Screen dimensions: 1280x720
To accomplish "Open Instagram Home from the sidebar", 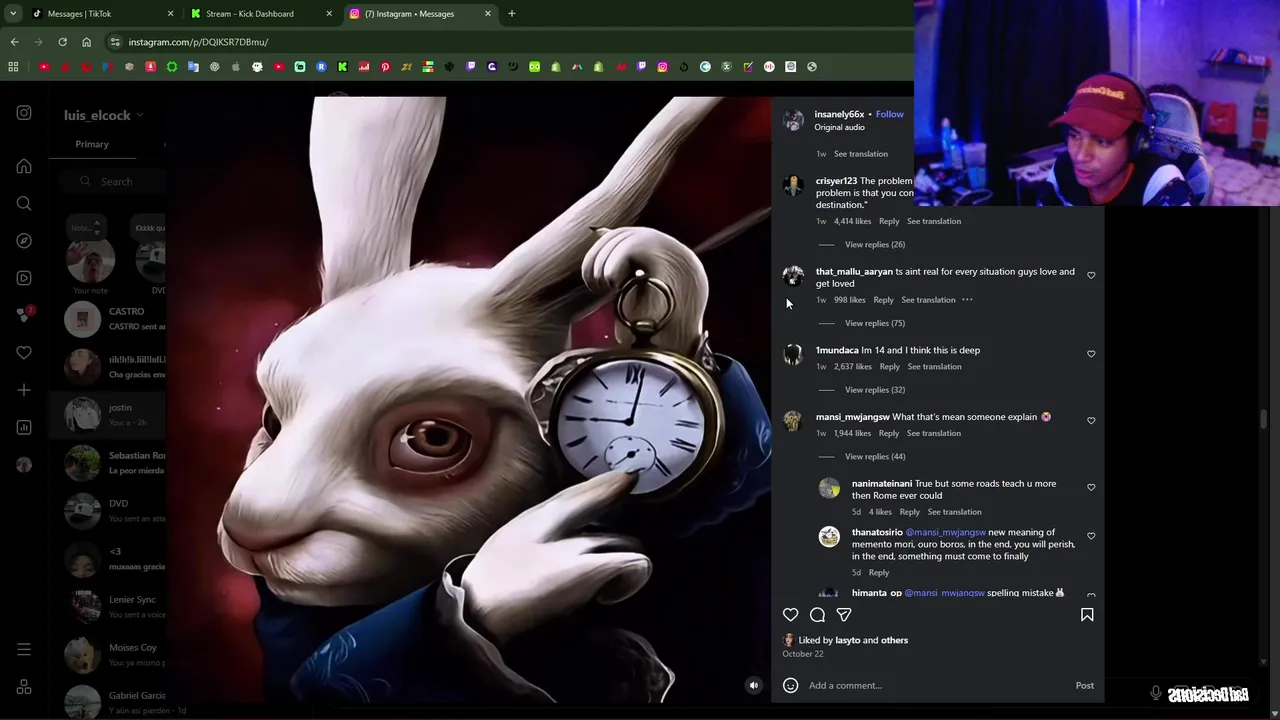I will click(x=24, y=166).
